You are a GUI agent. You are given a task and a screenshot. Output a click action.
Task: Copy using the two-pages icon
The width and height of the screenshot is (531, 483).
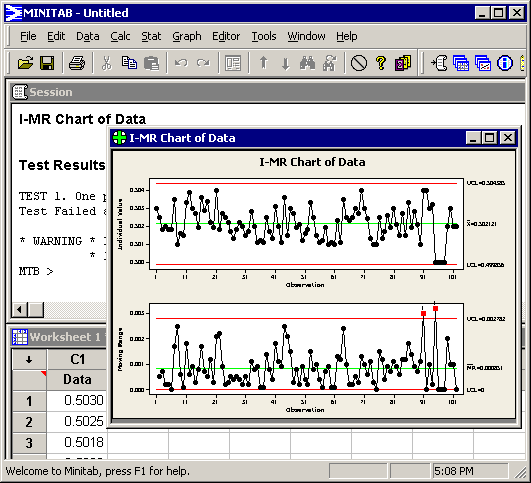(129, 63)
